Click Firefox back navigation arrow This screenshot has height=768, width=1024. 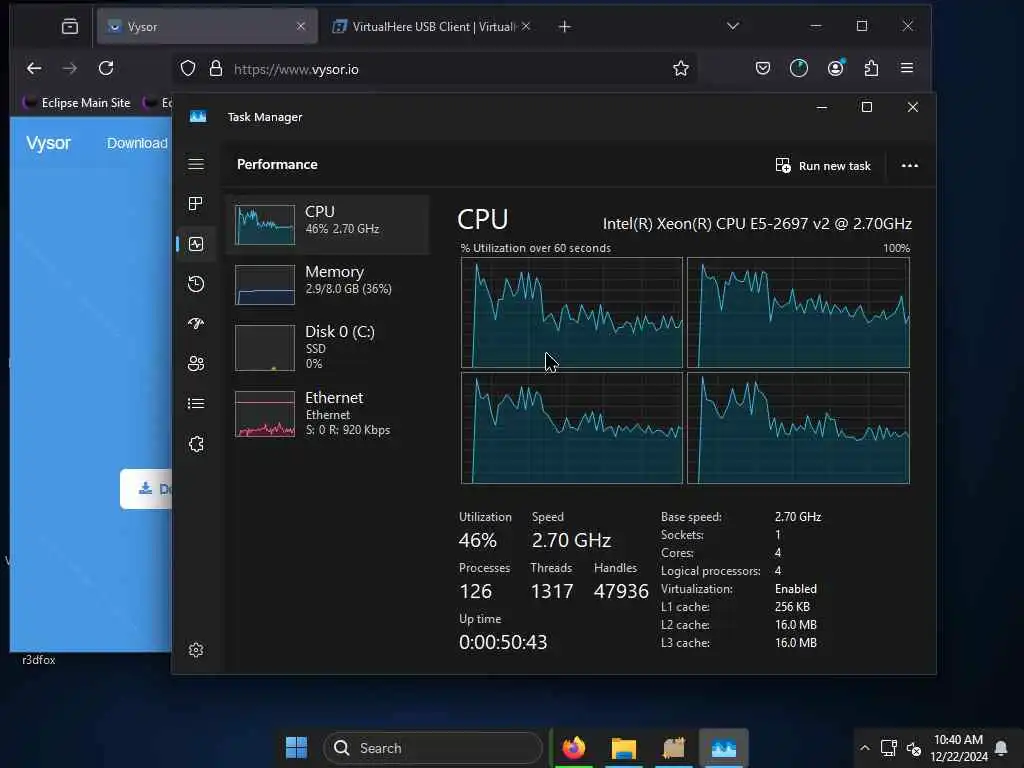(x=34, y=68)
